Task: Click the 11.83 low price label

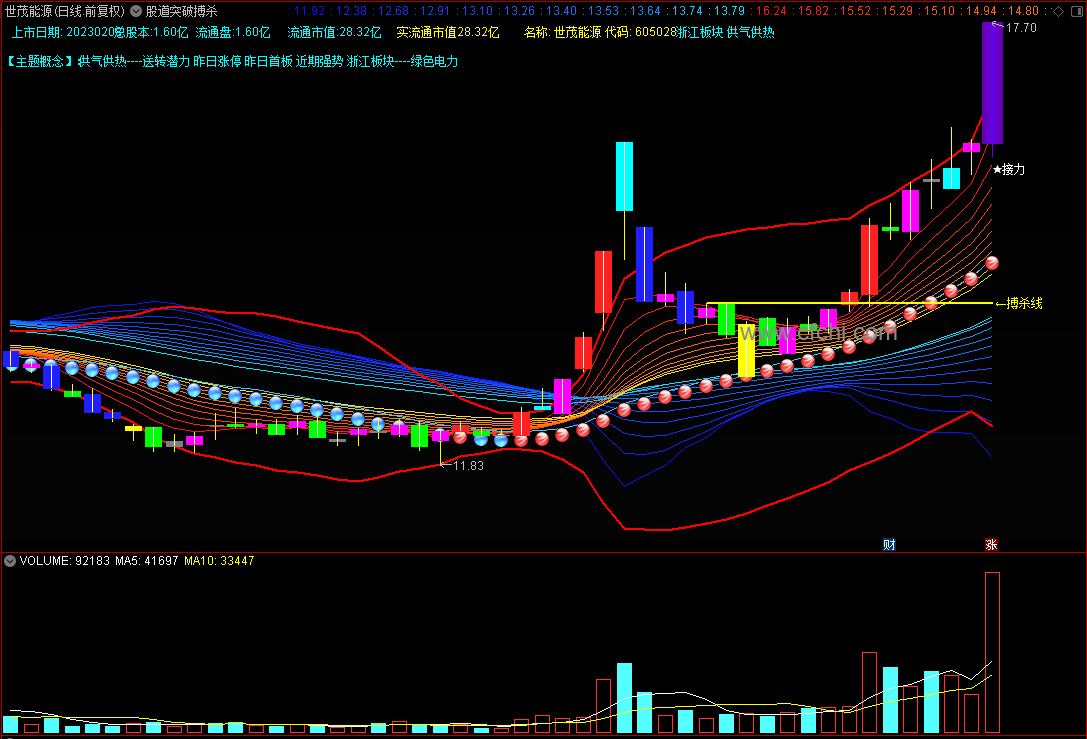Action: (x=468, y=466)
